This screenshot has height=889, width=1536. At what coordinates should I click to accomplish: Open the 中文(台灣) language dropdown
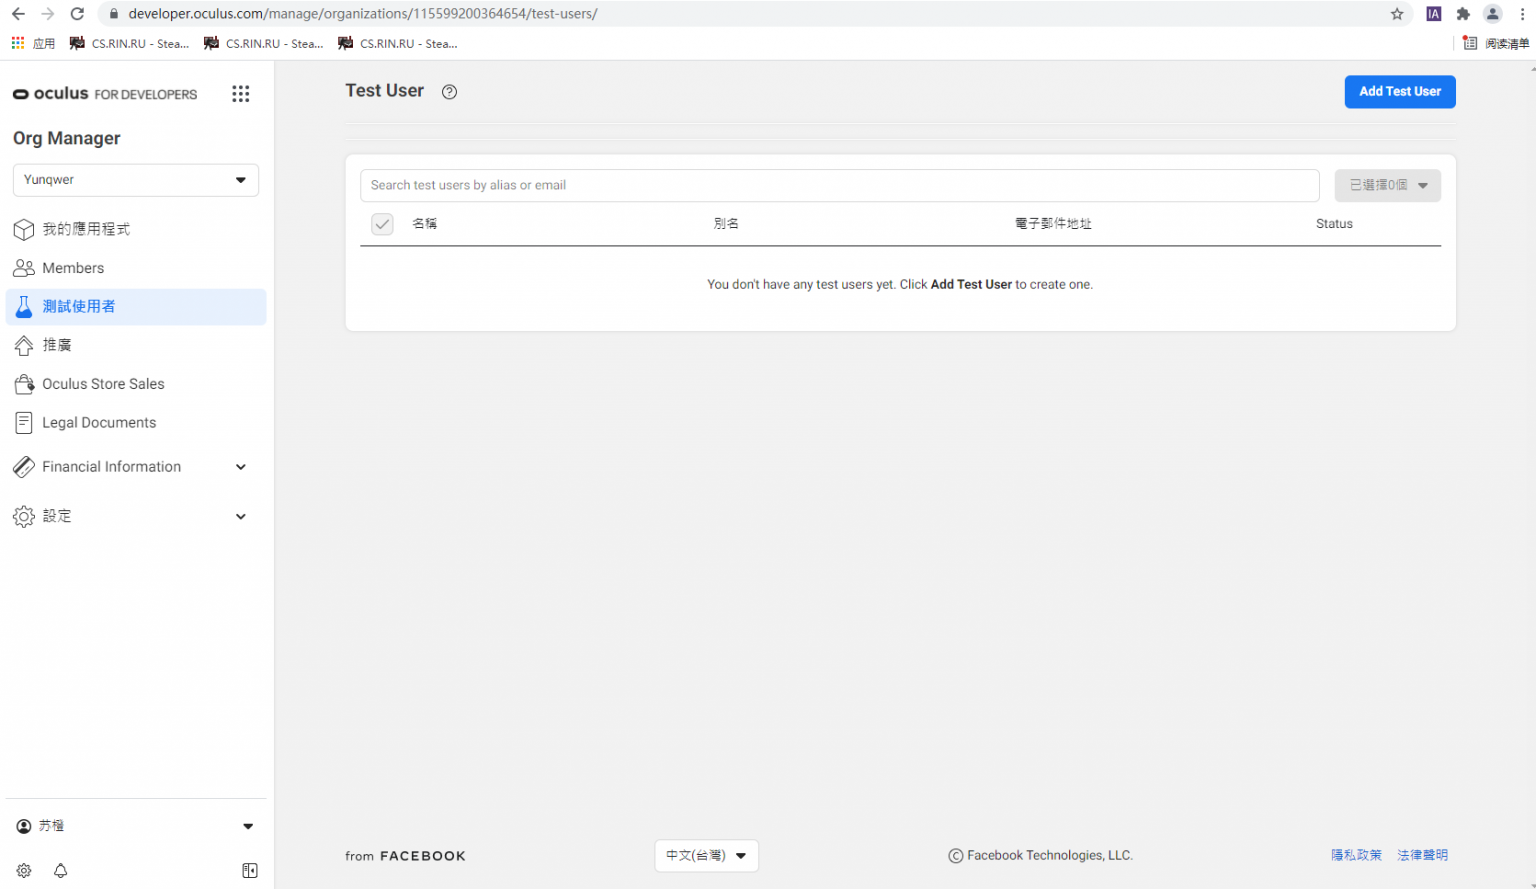point(706,856)
